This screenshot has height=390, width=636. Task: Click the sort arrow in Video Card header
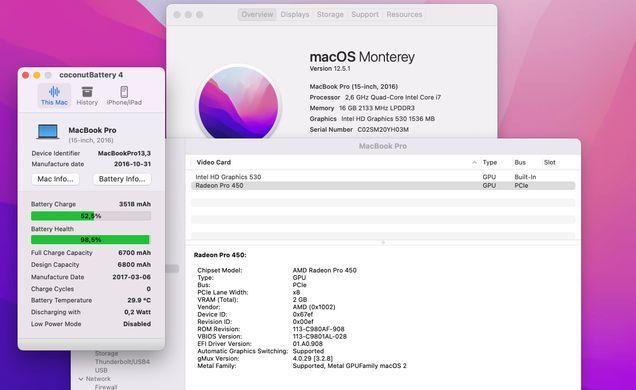474,163
